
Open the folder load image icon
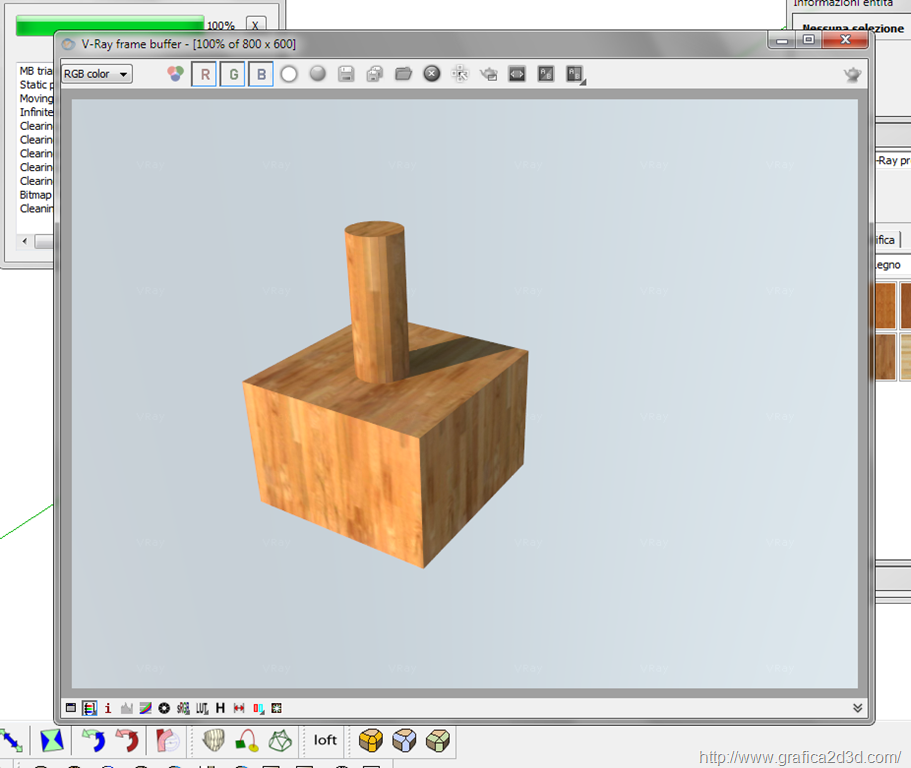coord(404,74)
